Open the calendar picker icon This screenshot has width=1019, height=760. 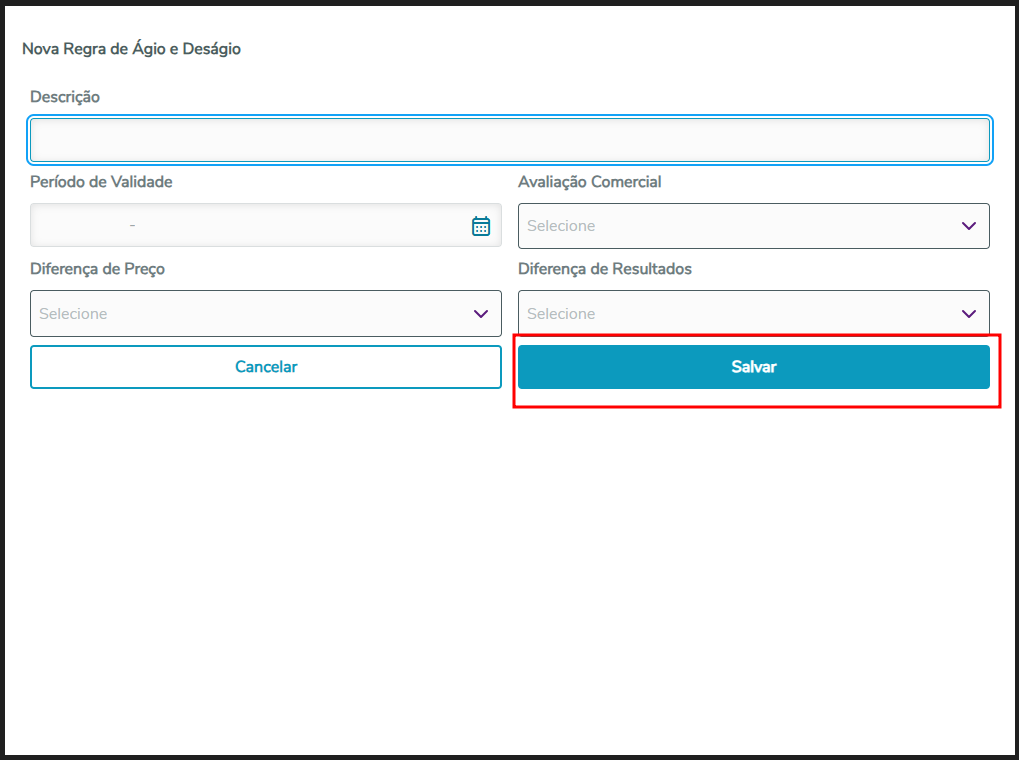tap(481, 226)
